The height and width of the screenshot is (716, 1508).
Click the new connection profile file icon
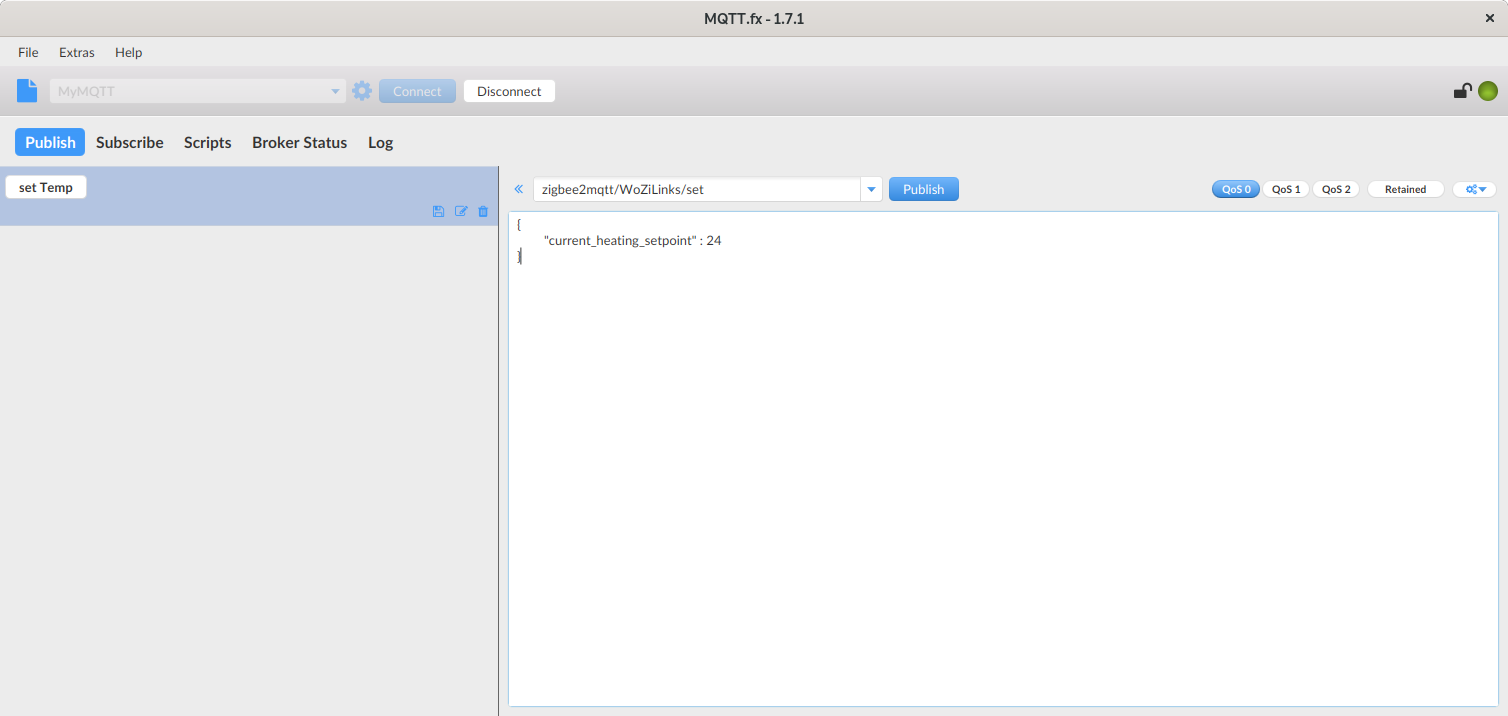point(27,91)
